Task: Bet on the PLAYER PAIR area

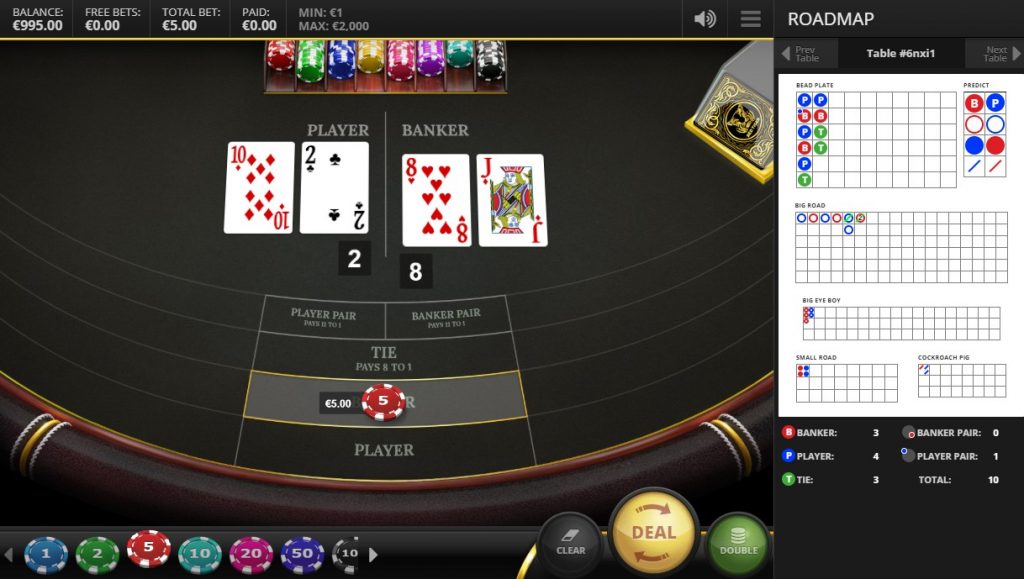Action: pos(323,317)
